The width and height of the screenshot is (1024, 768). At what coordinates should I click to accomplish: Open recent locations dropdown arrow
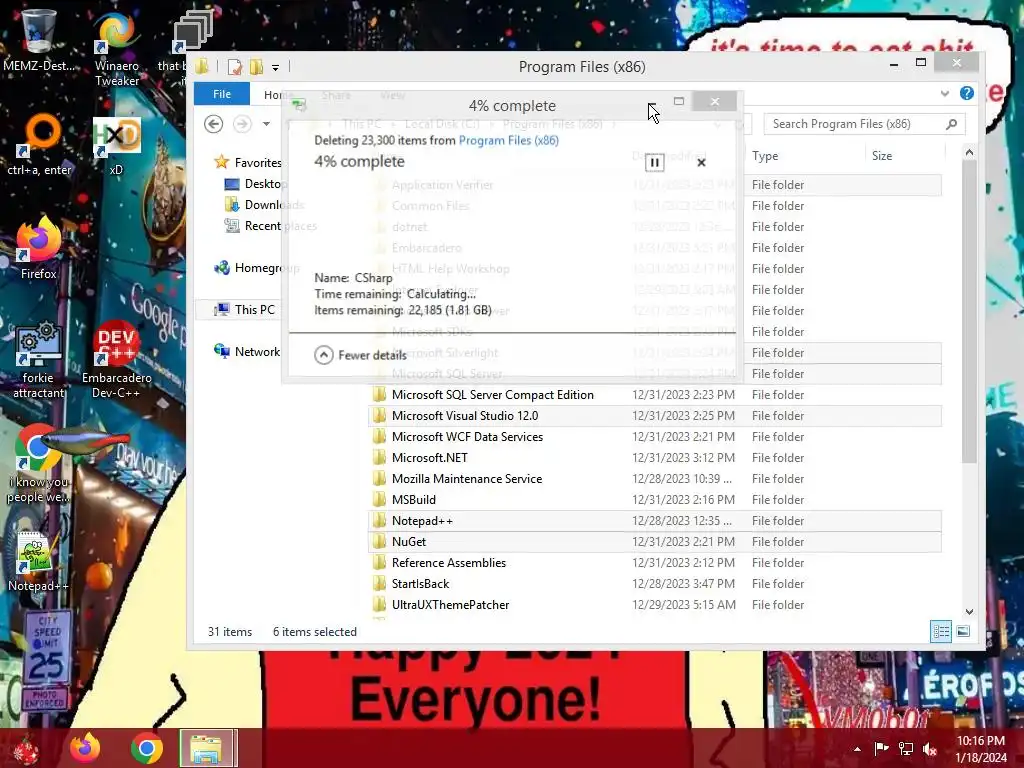[266, 123]
